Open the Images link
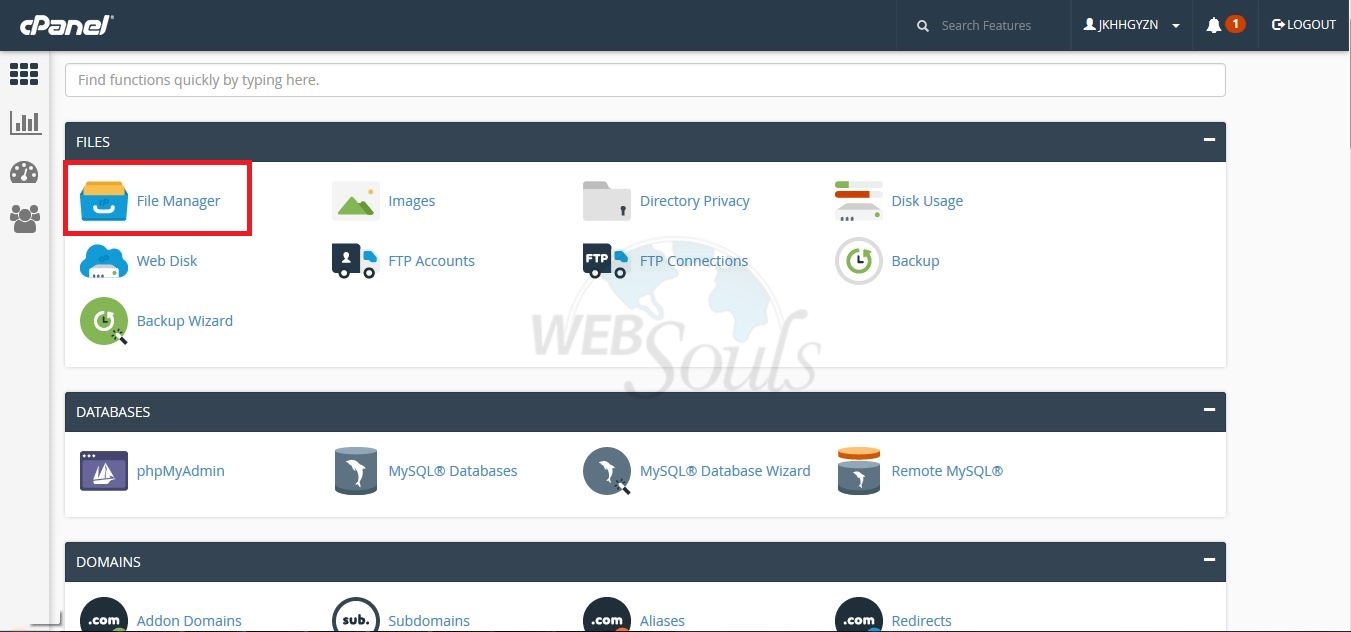 pos(412,201)
